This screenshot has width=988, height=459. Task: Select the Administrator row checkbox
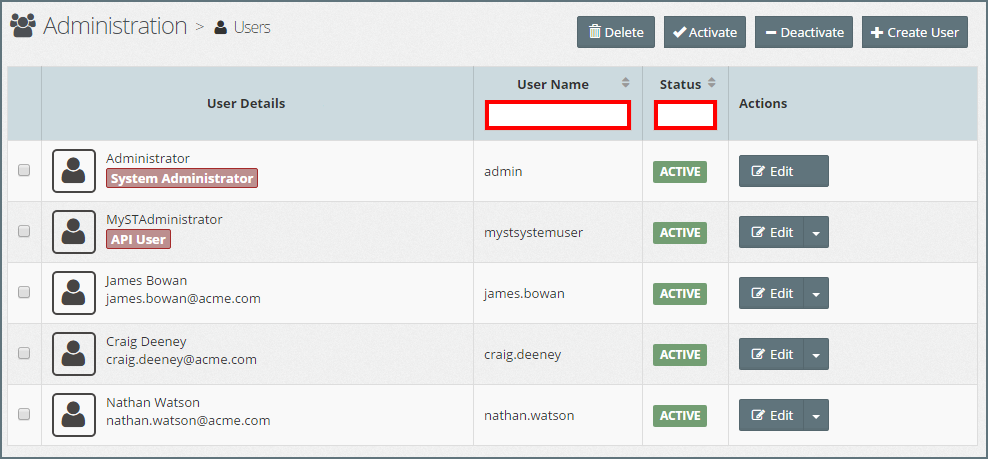[x=24, y=171]
